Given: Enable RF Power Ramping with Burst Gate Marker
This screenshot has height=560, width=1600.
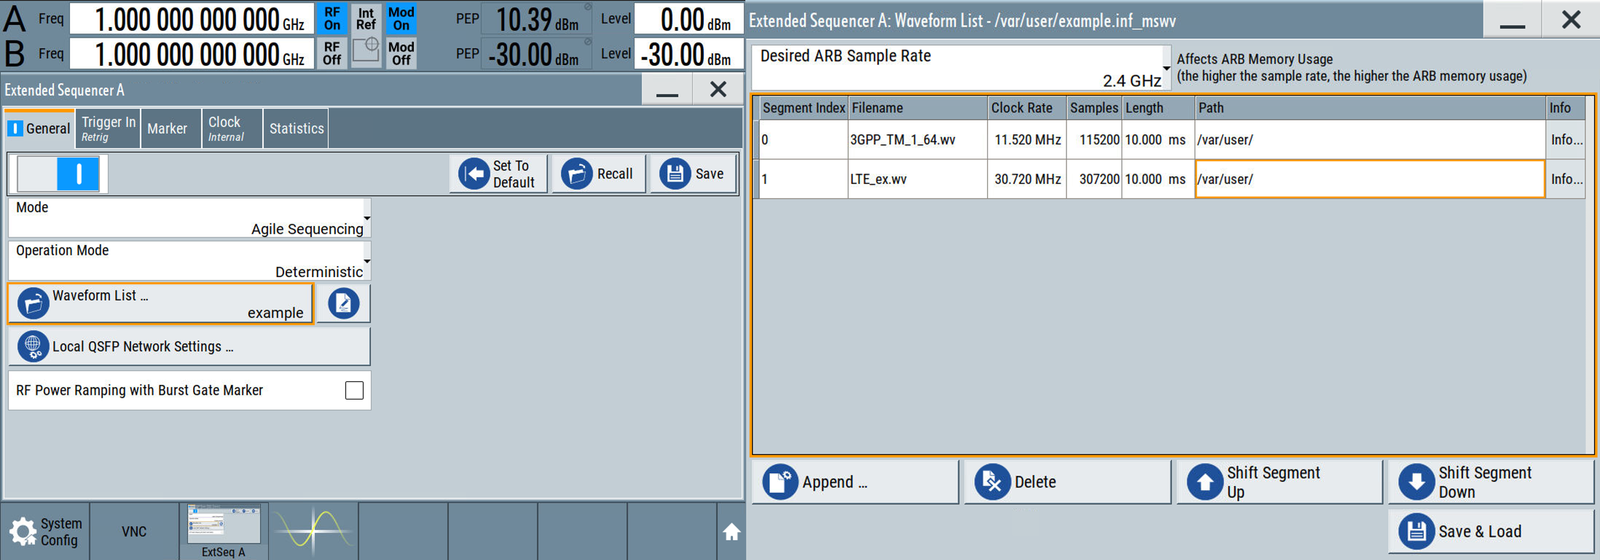Looking at the screenshot, I should pos(354,390).
